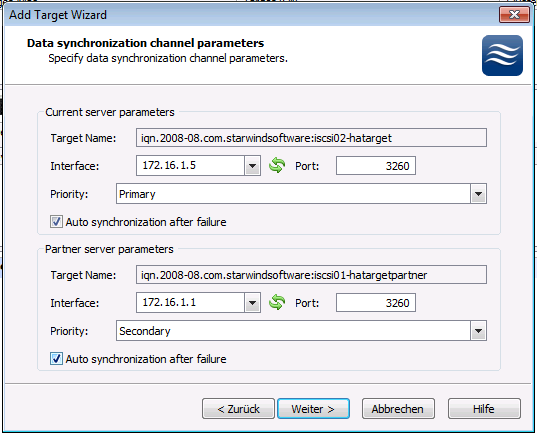This screenshot has width=537, height=434.
Task: Cancel the wizard with Abbrechen
Action: (x=398, y=409)
